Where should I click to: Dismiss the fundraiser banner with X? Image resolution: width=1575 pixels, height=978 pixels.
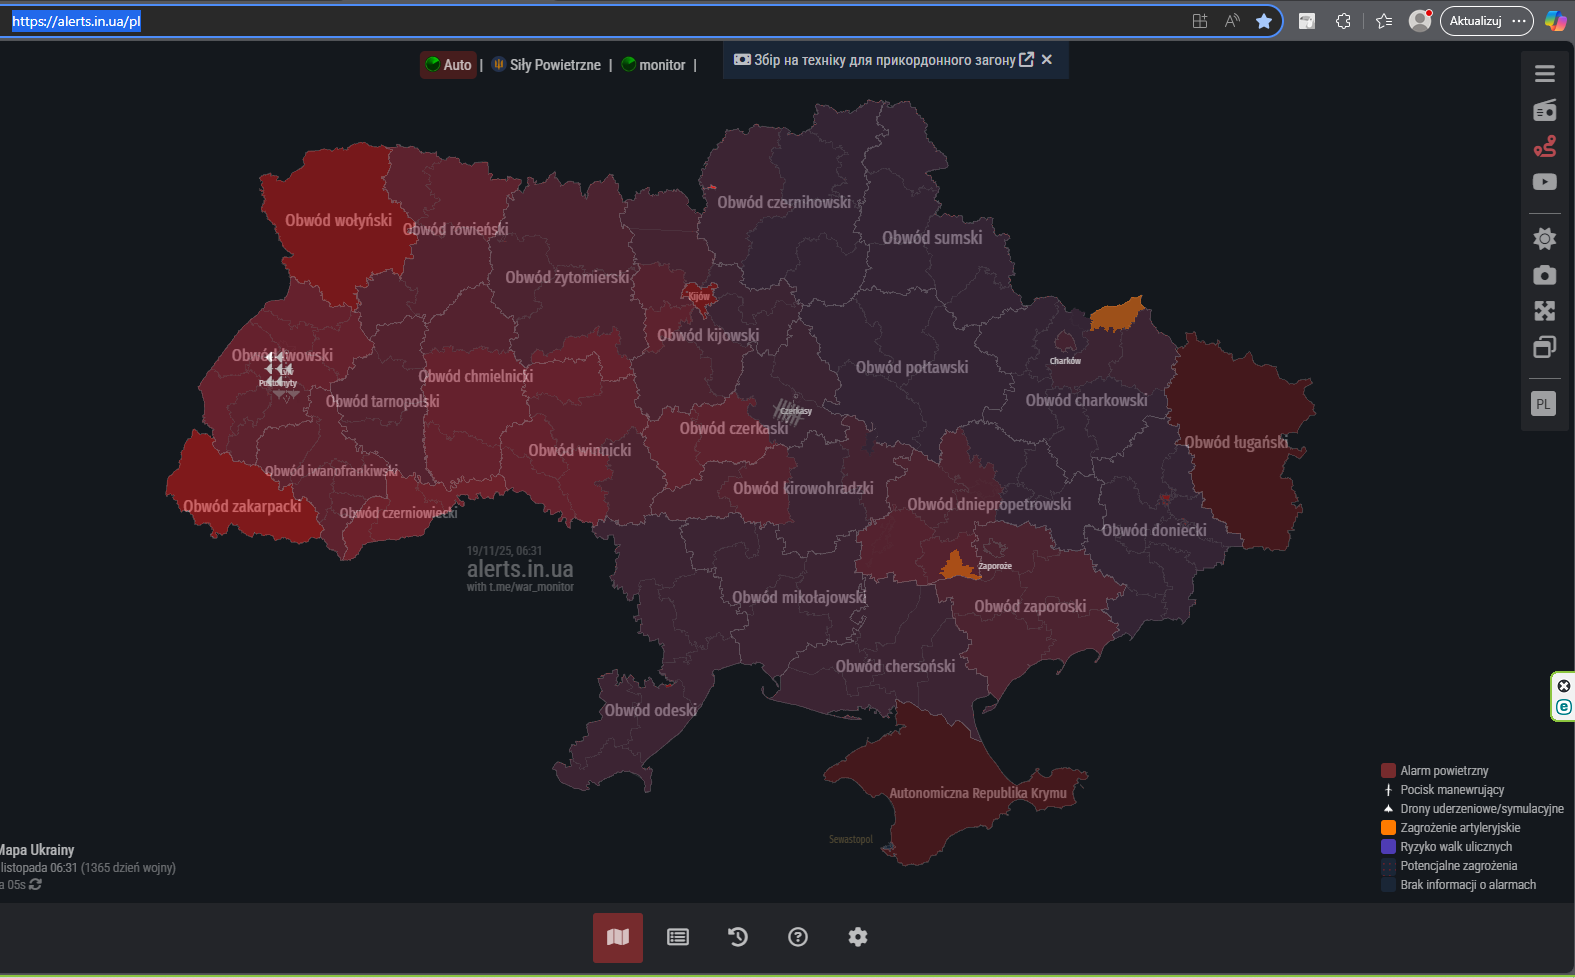[1046, 60]
